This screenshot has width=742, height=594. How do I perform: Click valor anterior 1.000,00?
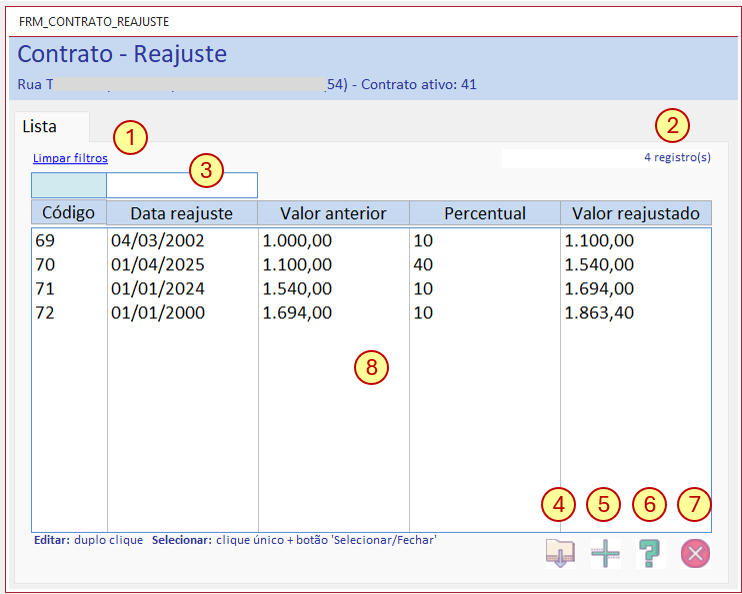[x=297, y=240]
